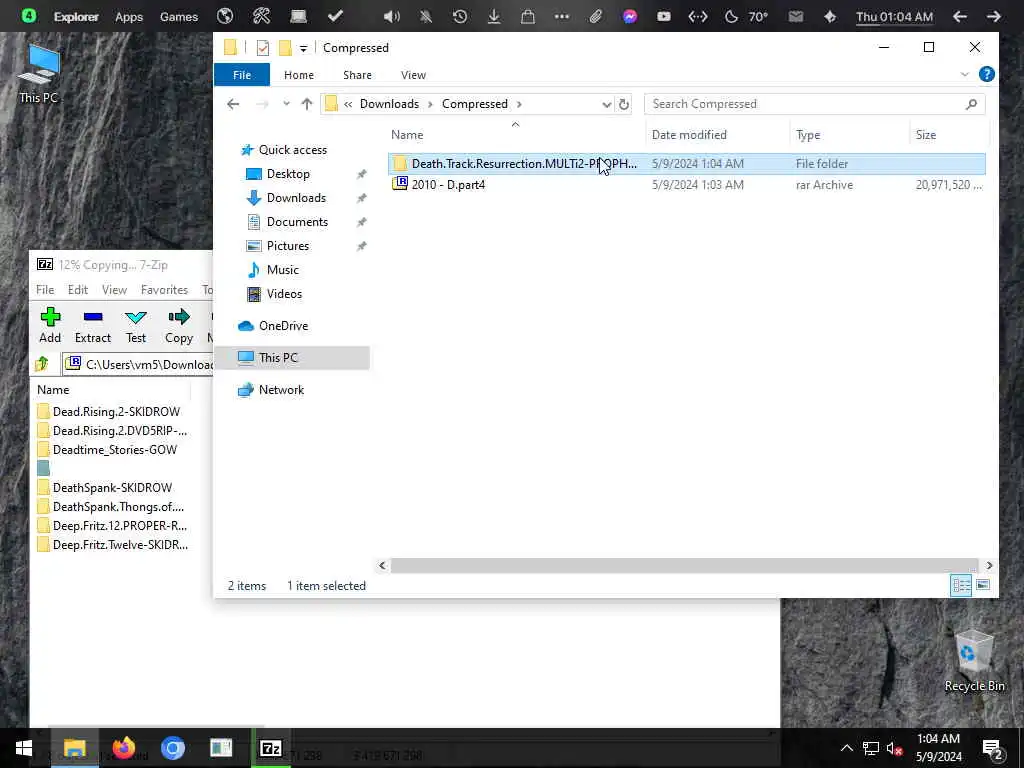Screen dimensions: 1024x768
Task: Click Properties icon in title bar
Action: click(x=263, y=48)
